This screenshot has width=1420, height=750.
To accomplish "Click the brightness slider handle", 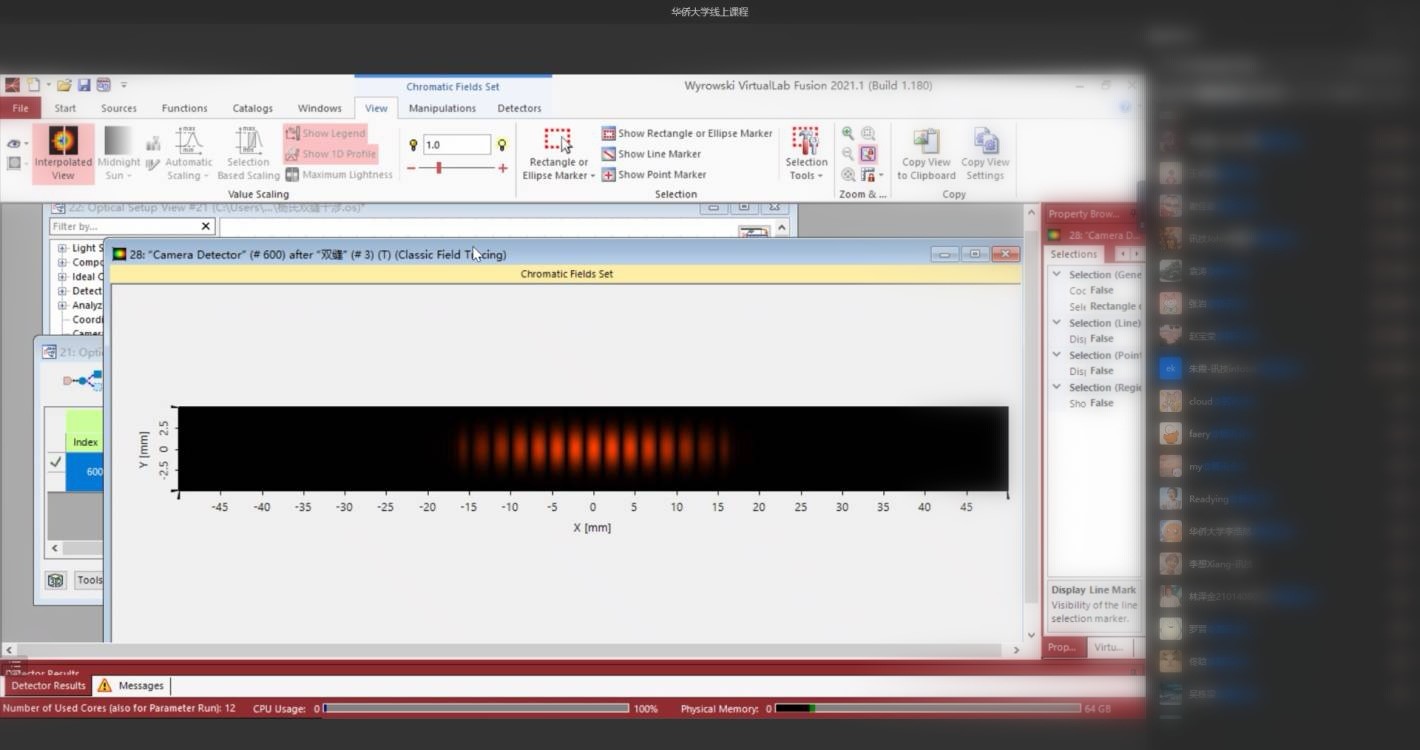I will coord(438,168).
